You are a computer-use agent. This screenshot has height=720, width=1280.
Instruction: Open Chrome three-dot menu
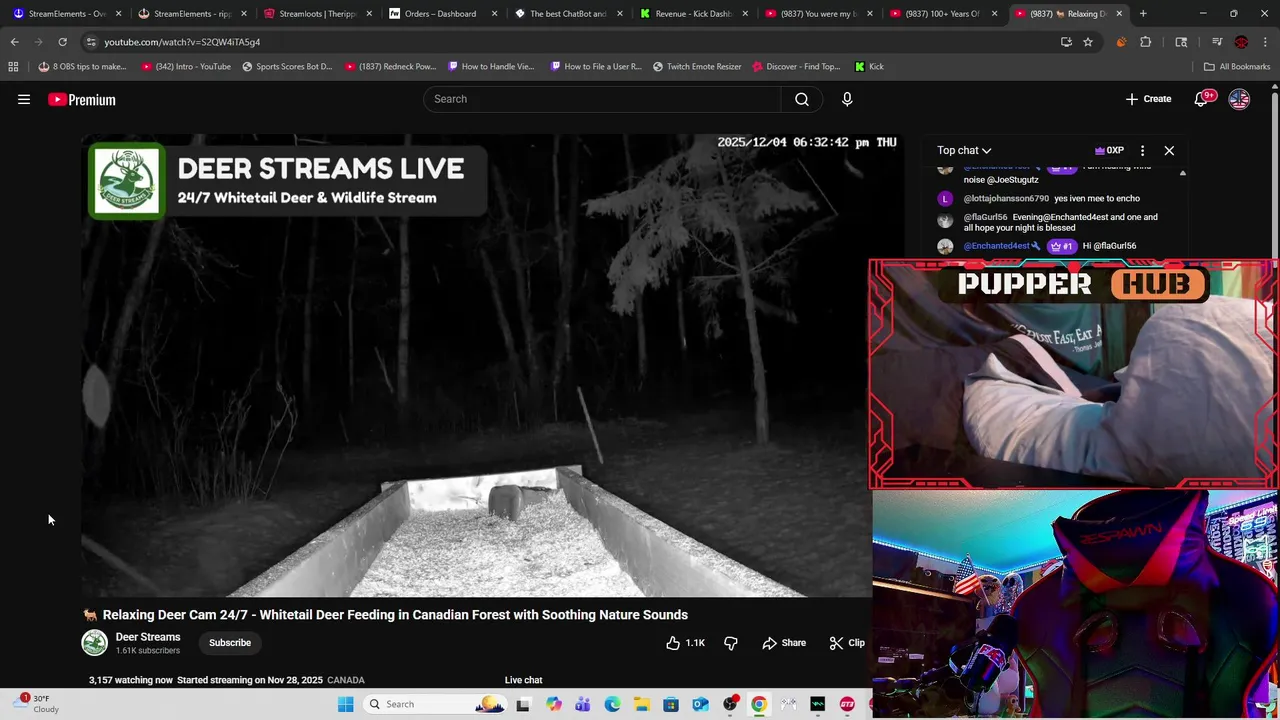pos(1266,42)
